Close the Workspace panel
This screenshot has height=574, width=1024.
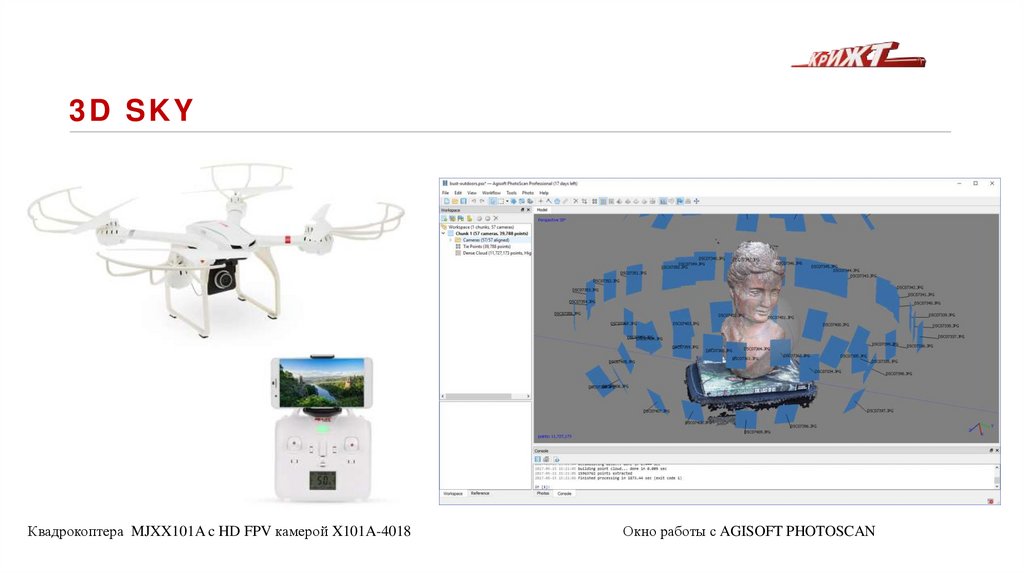[x=528, y=210]
